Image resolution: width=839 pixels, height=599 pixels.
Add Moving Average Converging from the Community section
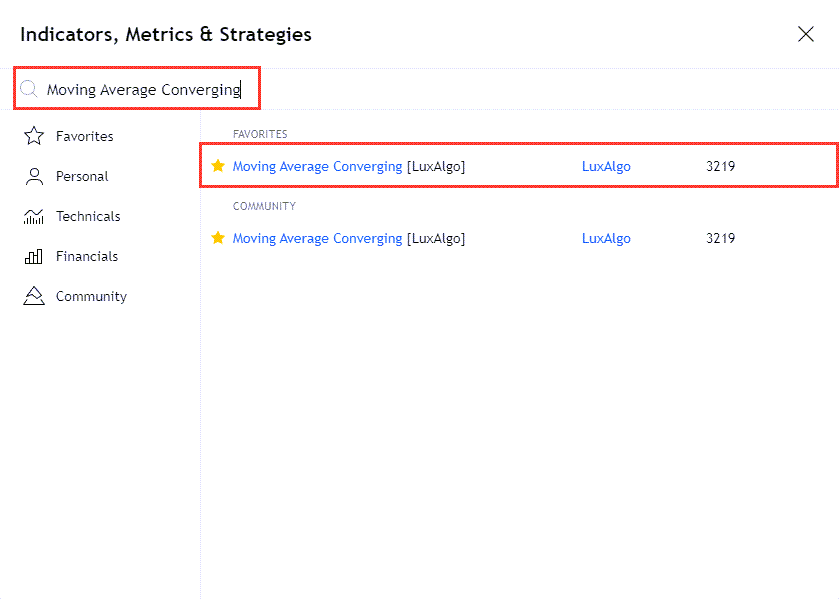317,238
